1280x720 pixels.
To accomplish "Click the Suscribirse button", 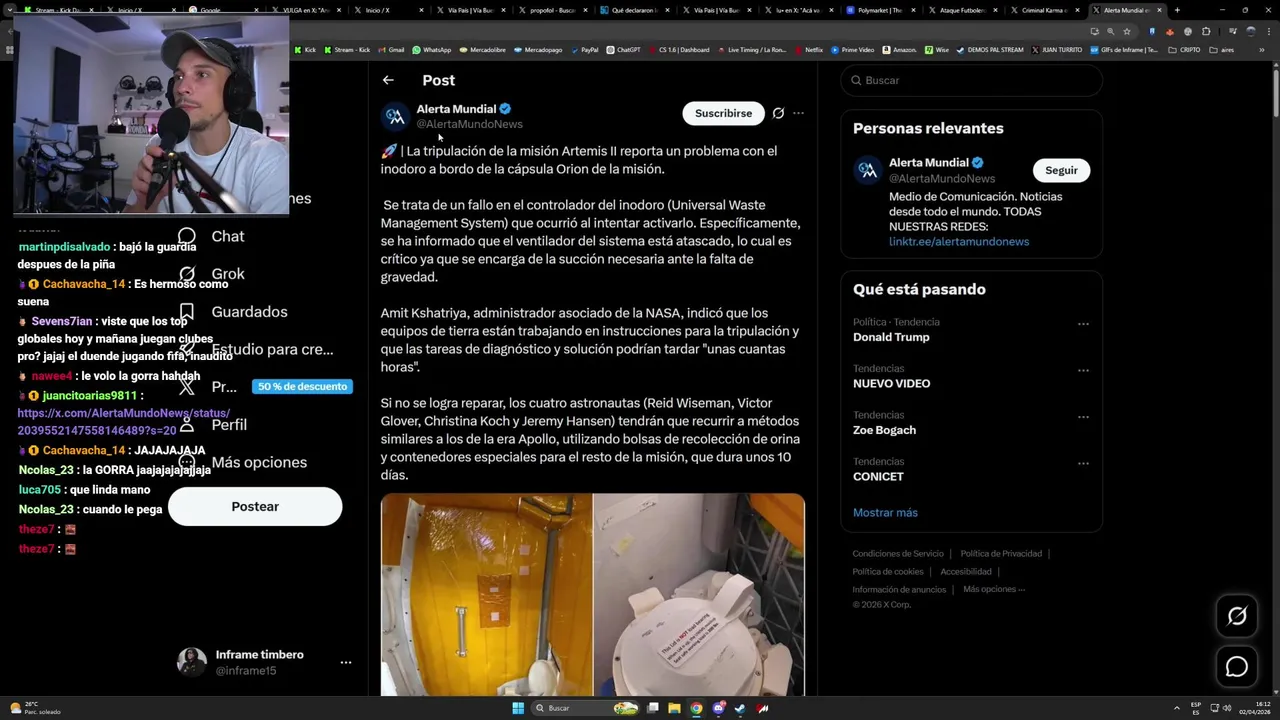I will click(x=723, y=113).
